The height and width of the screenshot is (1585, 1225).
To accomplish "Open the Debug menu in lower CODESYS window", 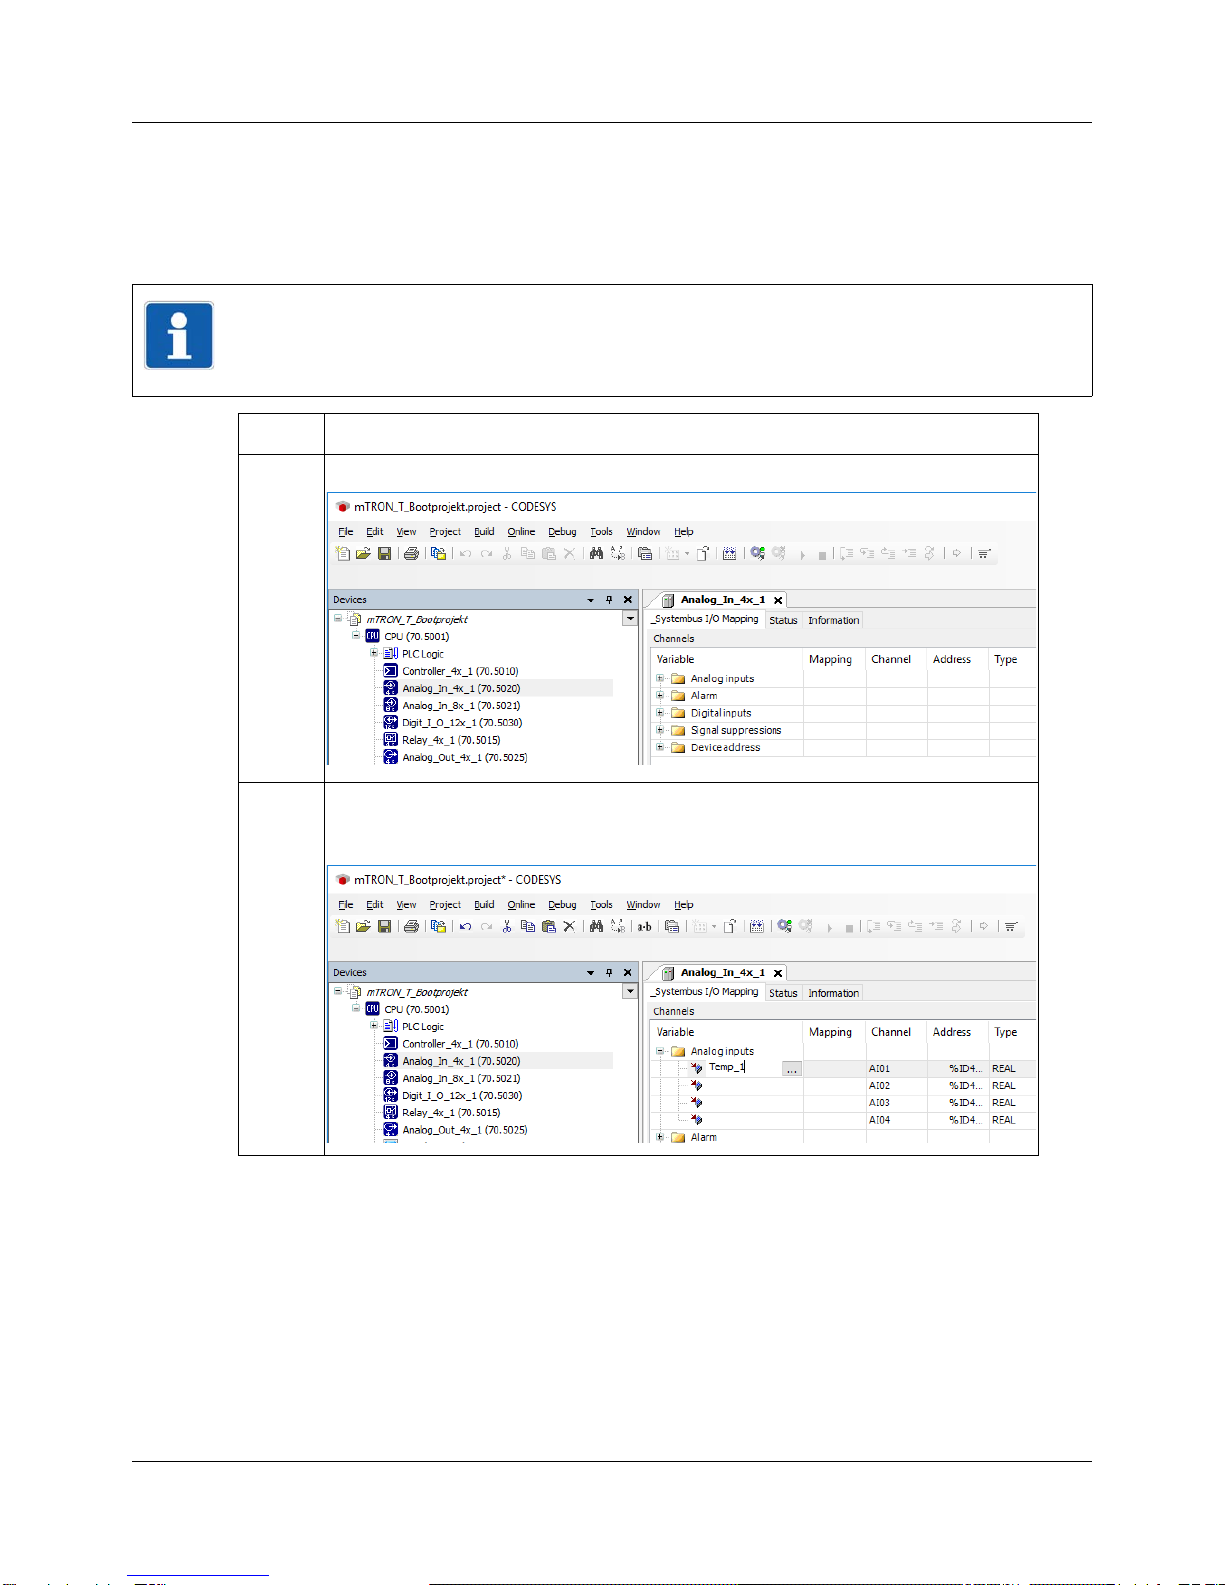I will pyautogui.click(x=562, y=905).
